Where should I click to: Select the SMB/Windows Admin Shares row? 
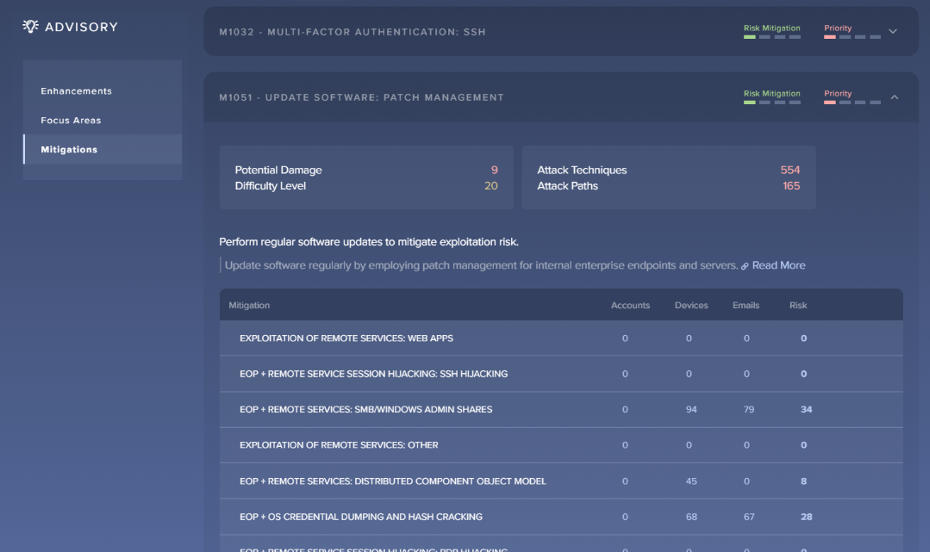[561, 409]
